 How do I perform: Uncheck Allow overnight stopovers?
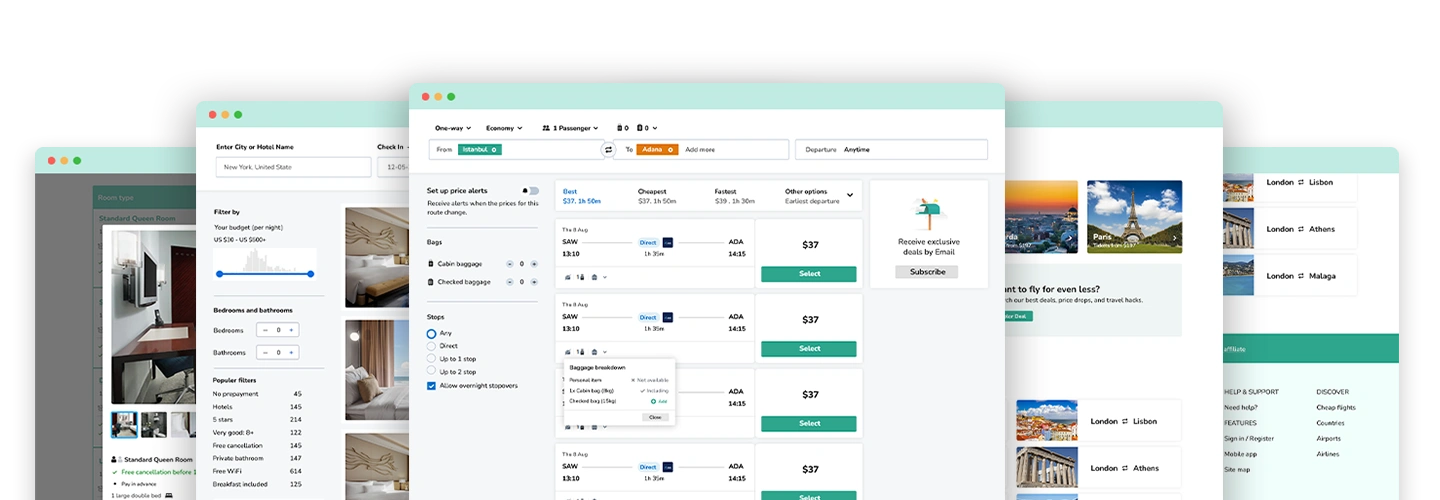431,385
